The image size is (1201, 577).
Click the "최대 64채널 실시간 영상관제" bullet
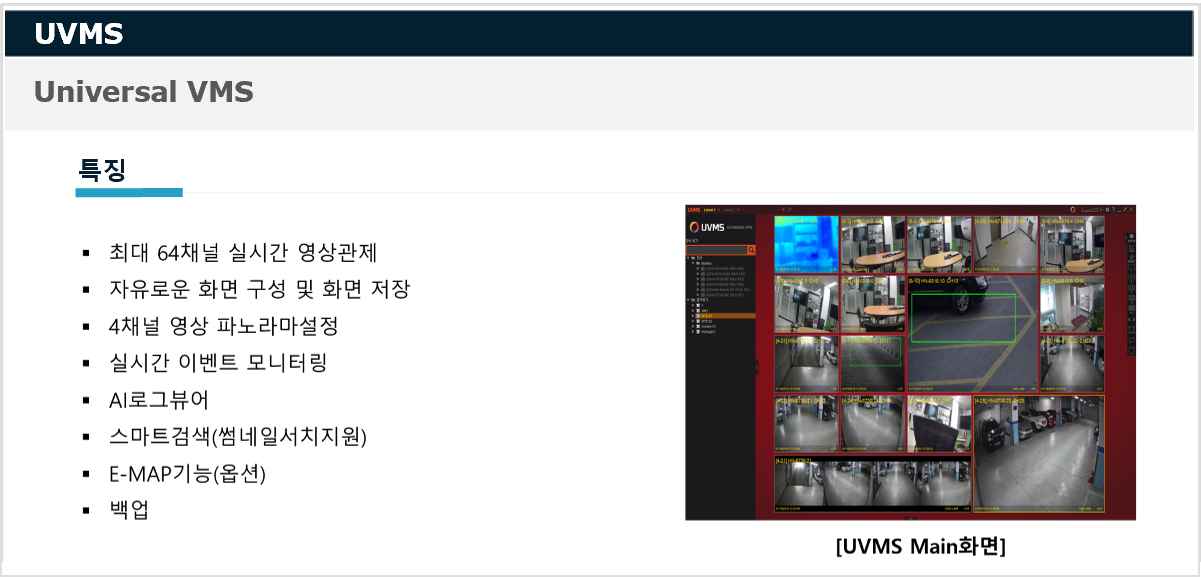coord(243,252)
